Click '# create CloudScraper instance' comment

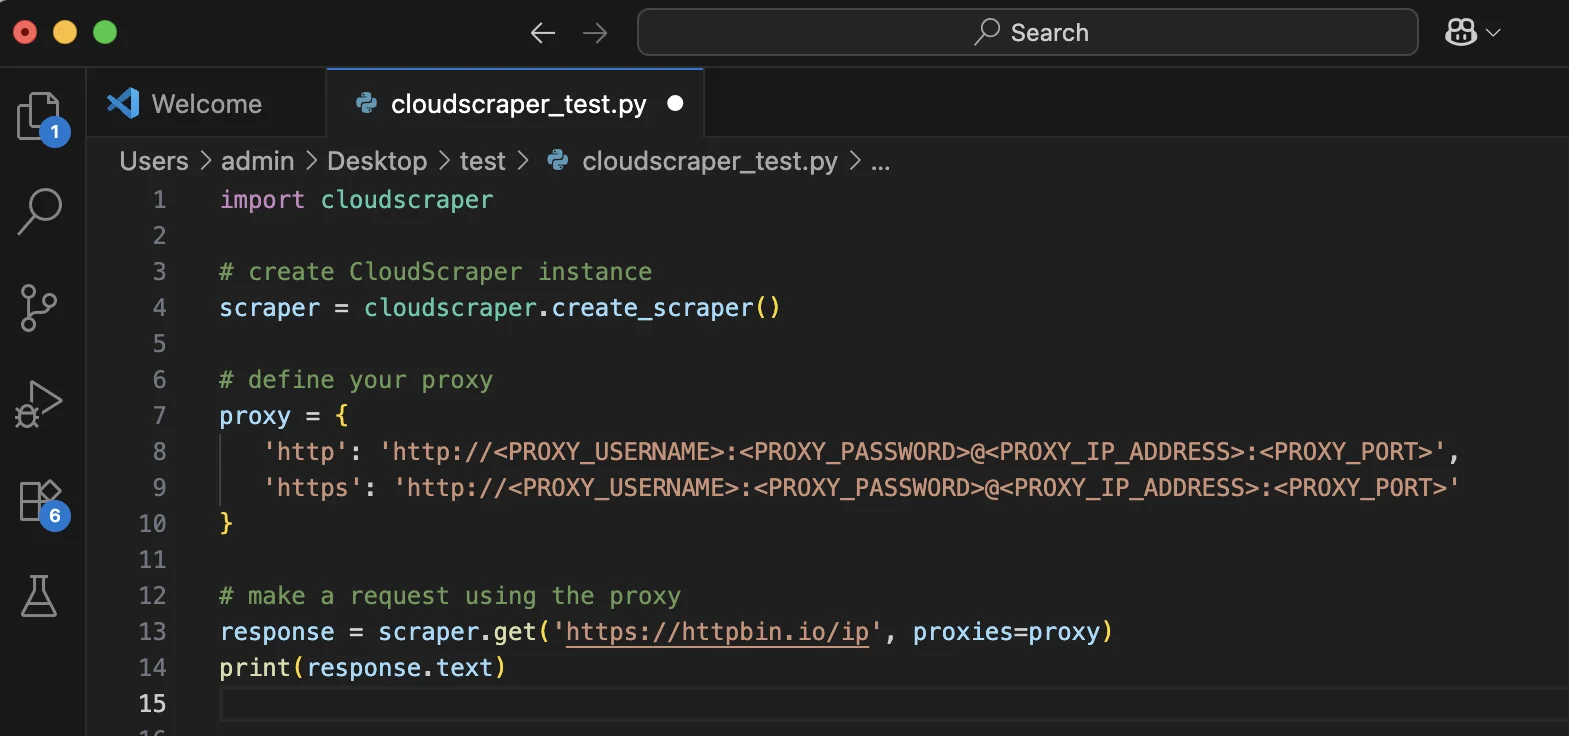pyautogui.click(x=435, y=272)
